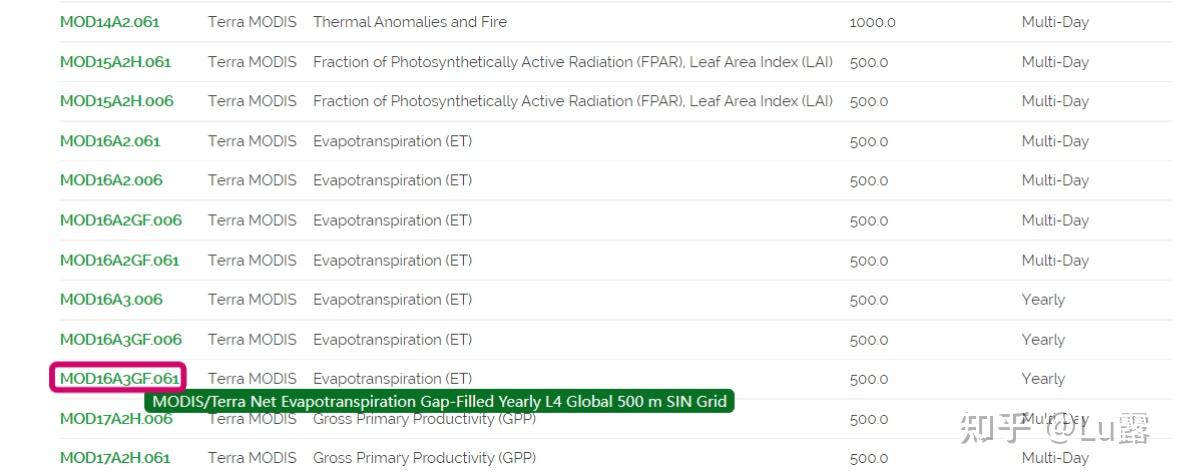Open the MOD16A3GF.006 product link

(120, 340)
